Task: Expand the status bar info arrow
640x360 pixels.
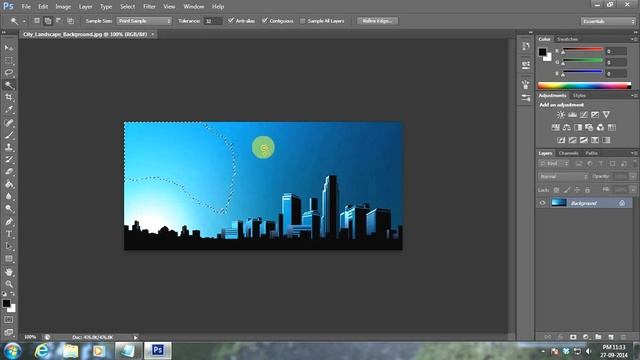Action: pyautogui.click(x=136, y=337)
